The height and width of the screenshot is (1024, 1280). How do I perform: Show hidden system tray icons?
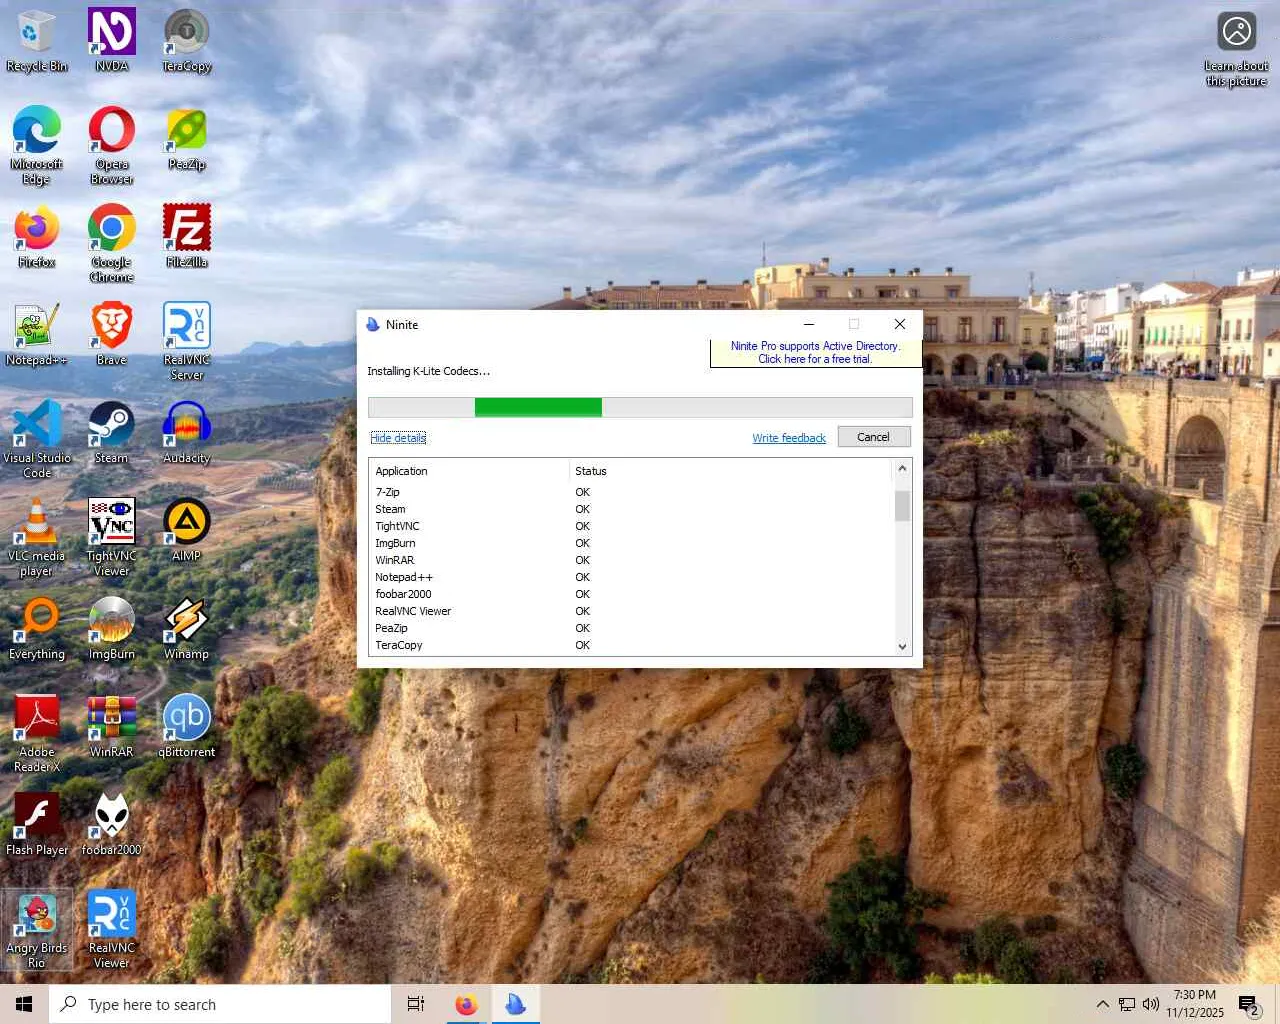tap(1102, 1004)
